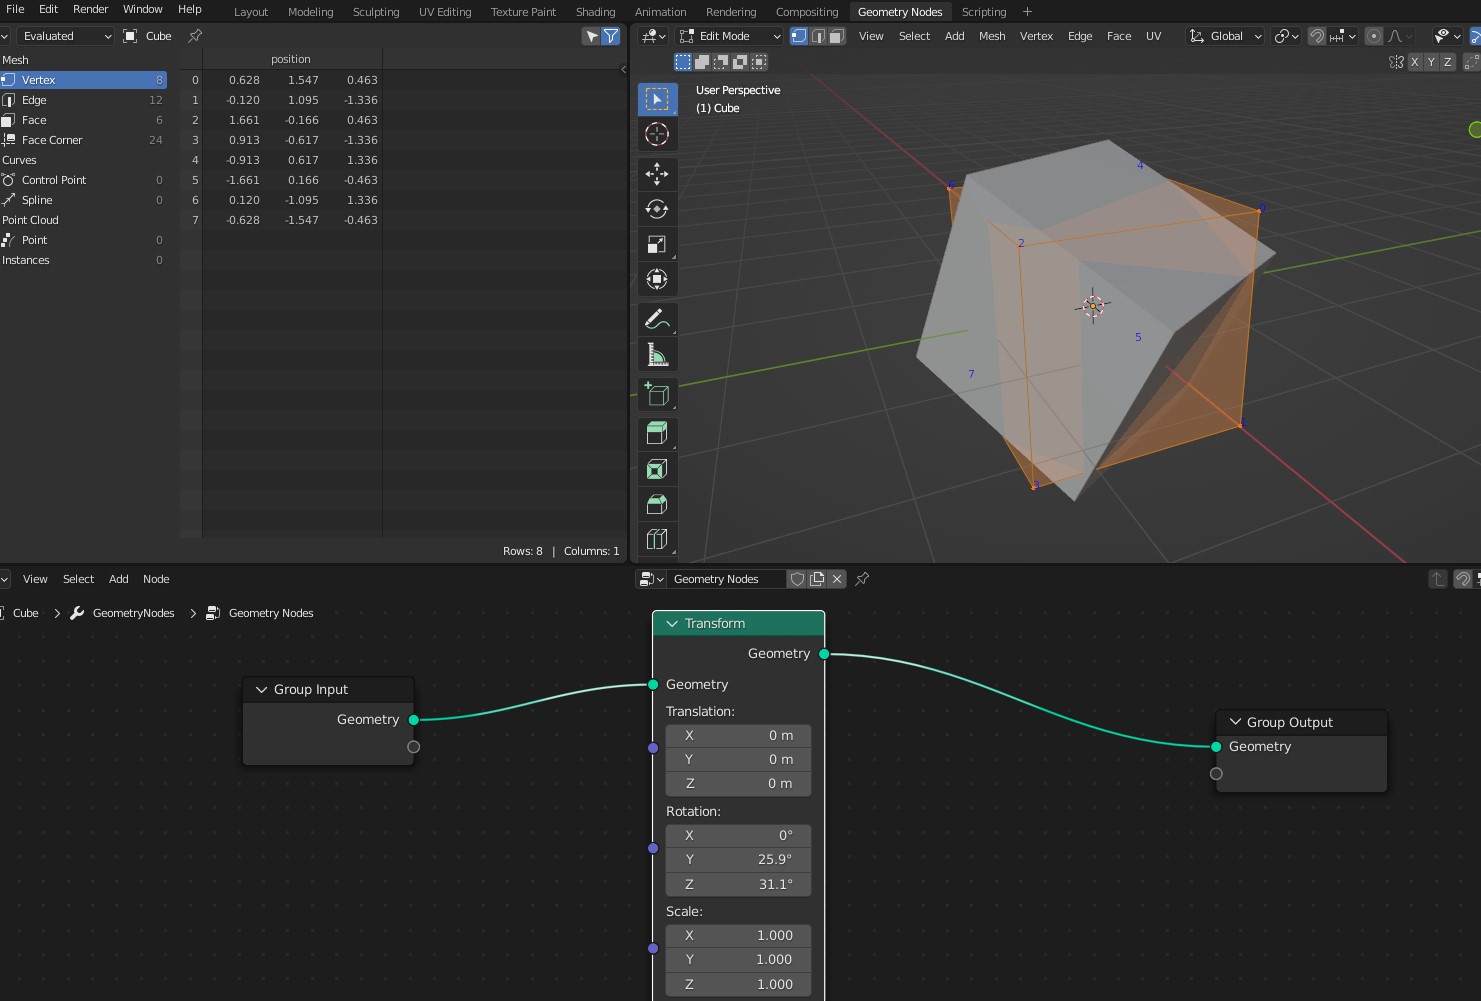Switch to the Shading workspace tab
The height and width of the screenshot is (1001, 1481).
tap(595, 12)
